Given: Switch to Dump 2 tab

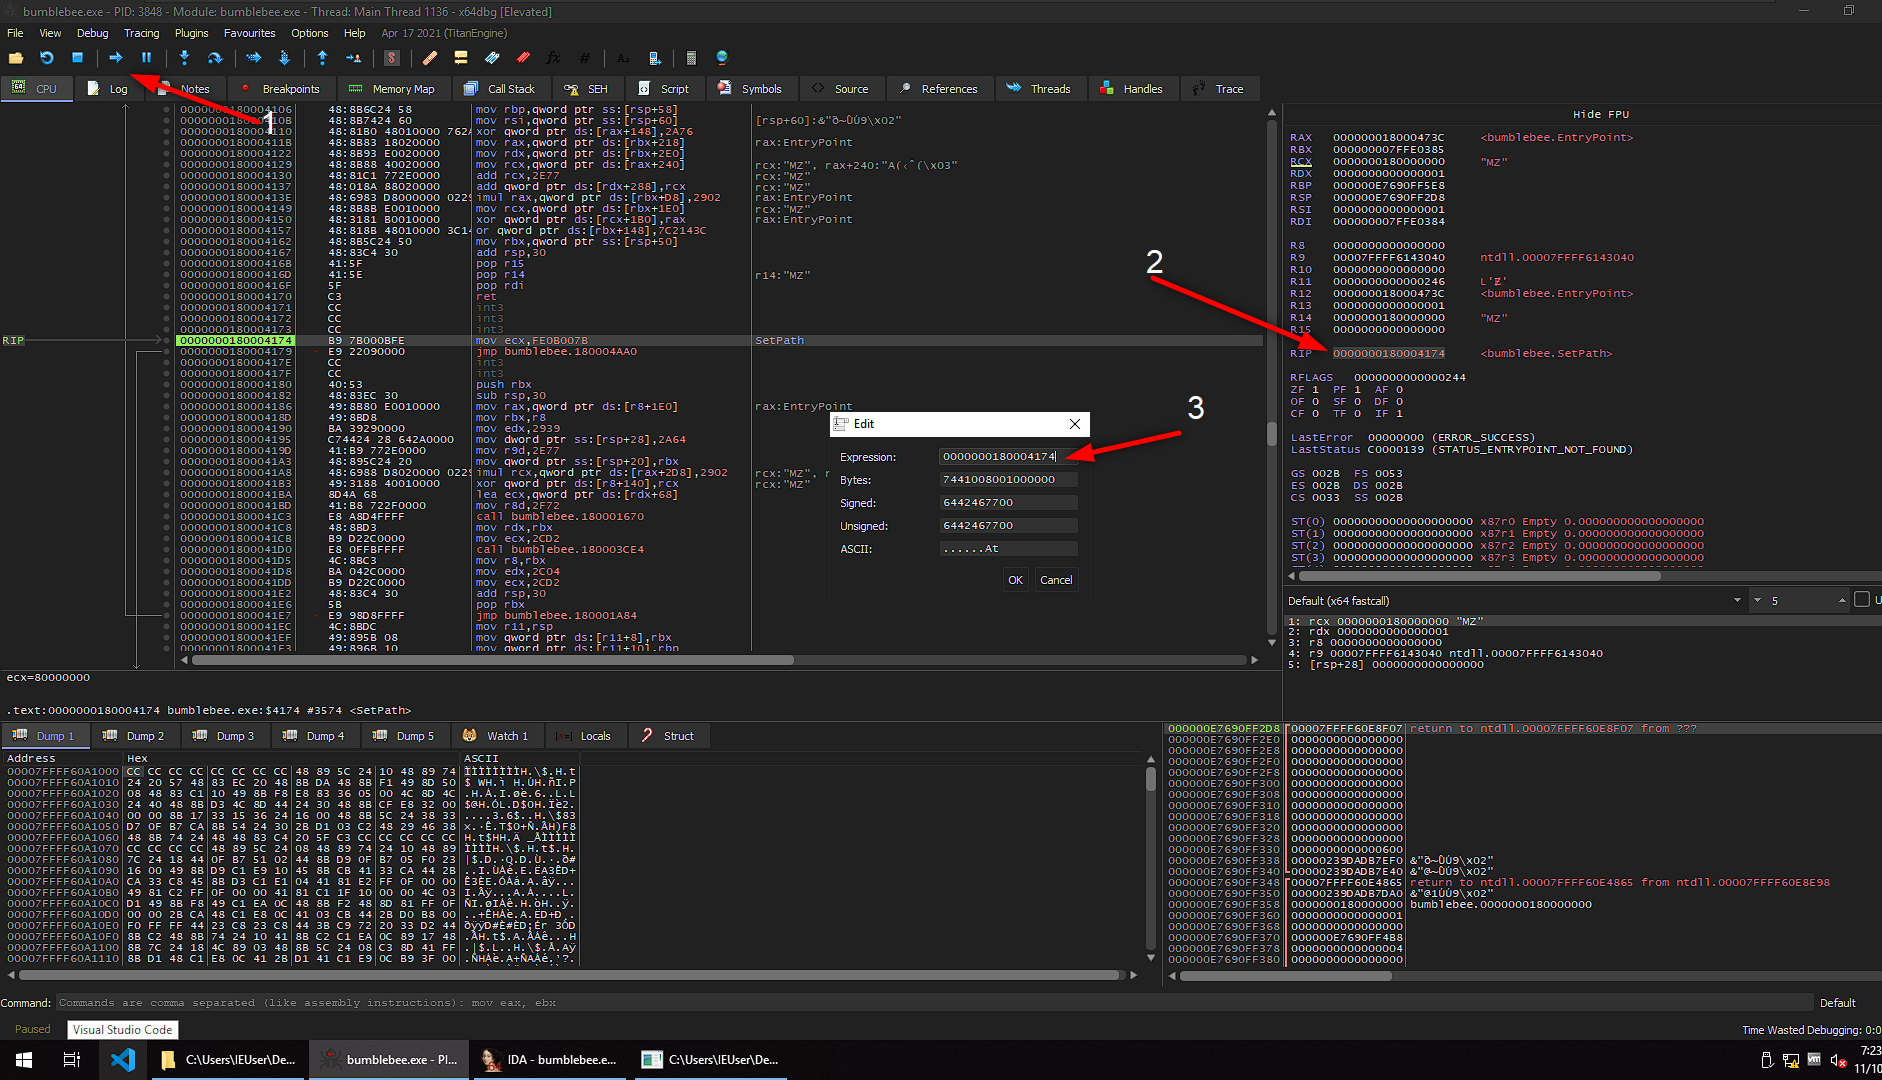Looking at the screenshot, I should point(135,736).
